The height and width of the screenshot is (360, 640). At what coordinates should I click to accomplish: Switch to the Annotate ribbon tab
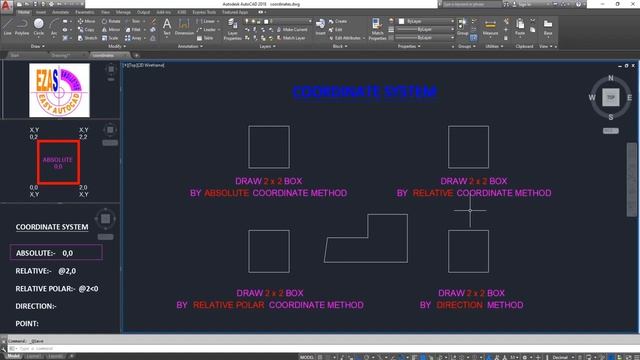[60, 12]
